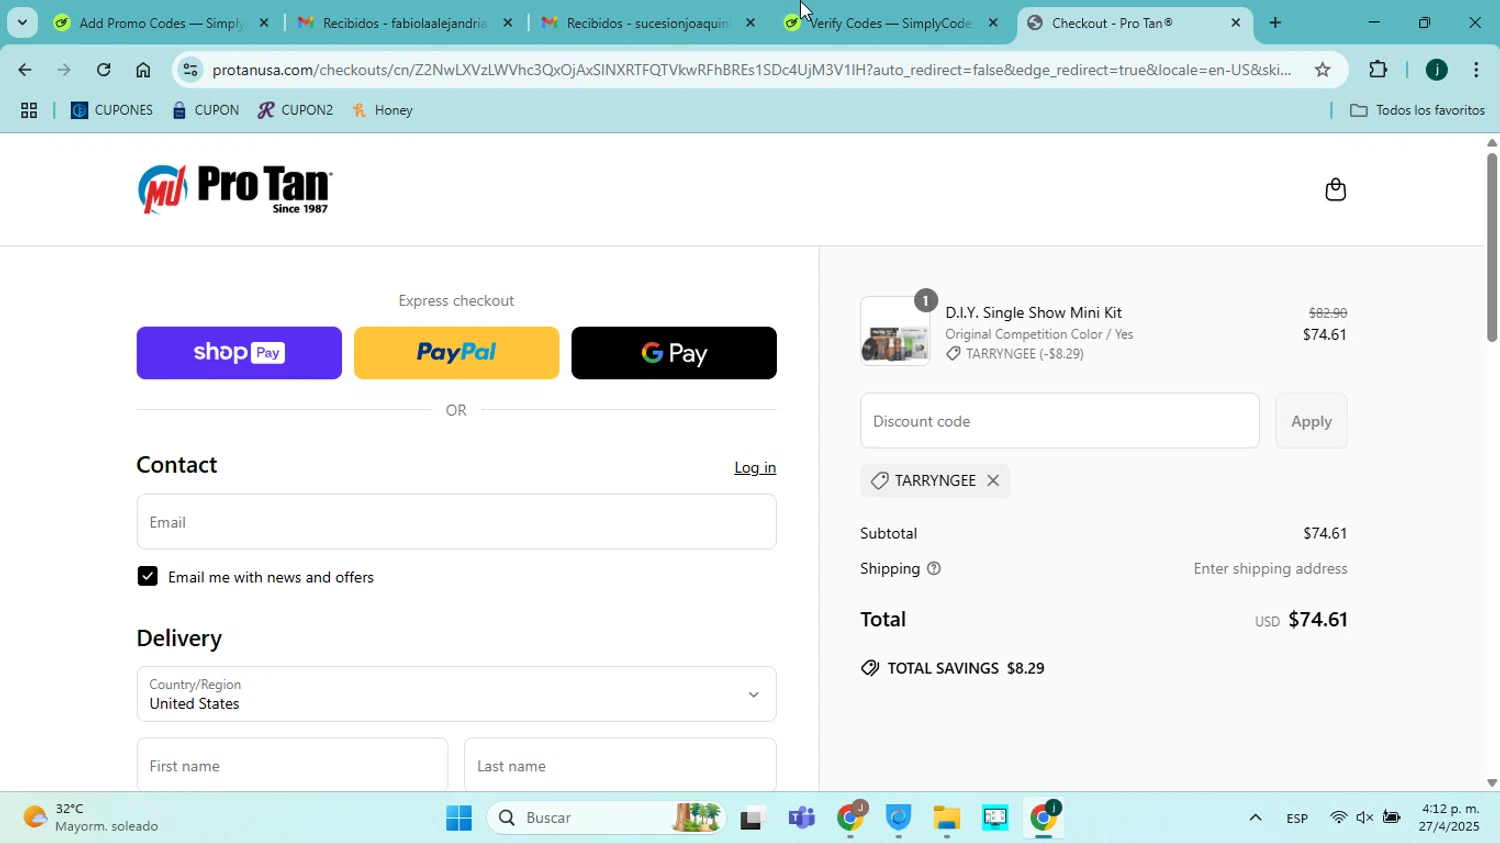Open the bookmarks apps grid
Screen dimensions: 1500x843
click(x=29, y=111)
